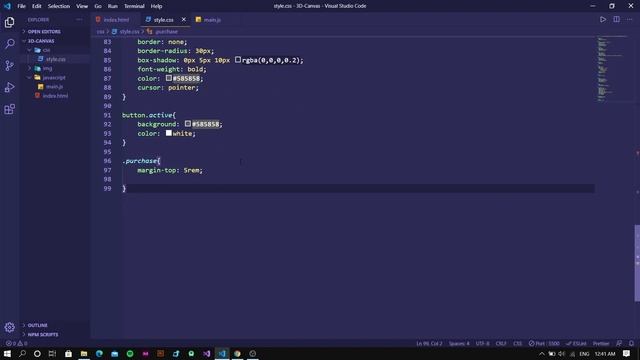
Task: Expand the img folder
Action: (47, 68)
